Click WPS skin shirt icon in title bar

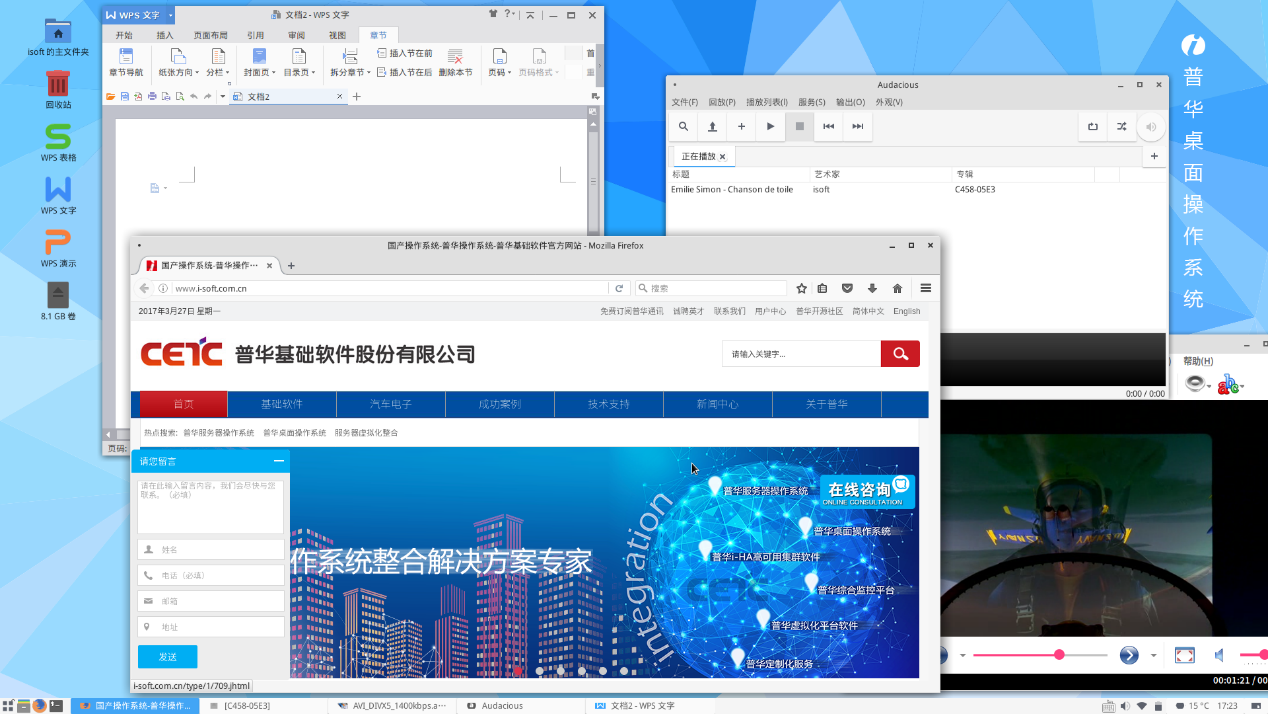(493, 15)
